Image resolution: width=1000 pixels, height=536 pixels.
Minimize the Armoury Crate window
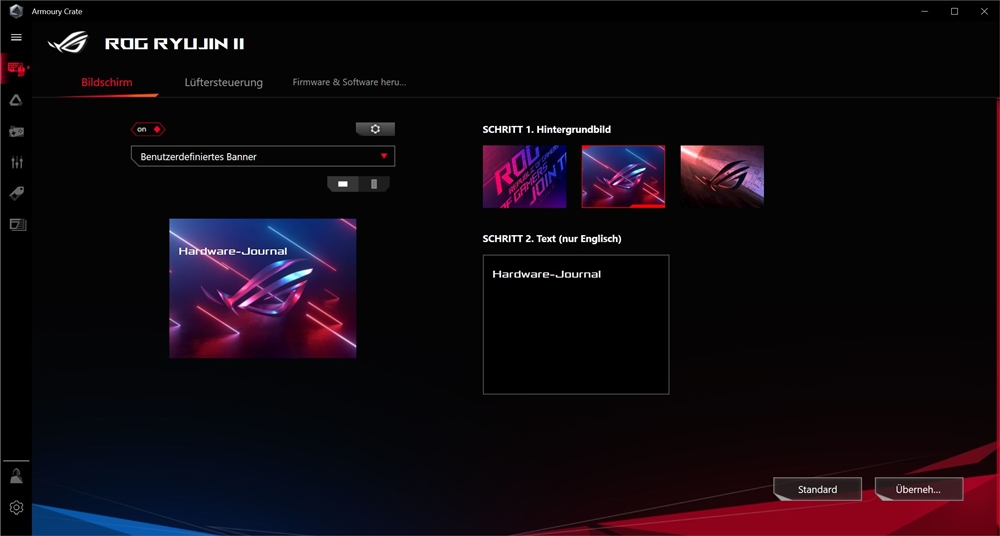pos(925,11)
